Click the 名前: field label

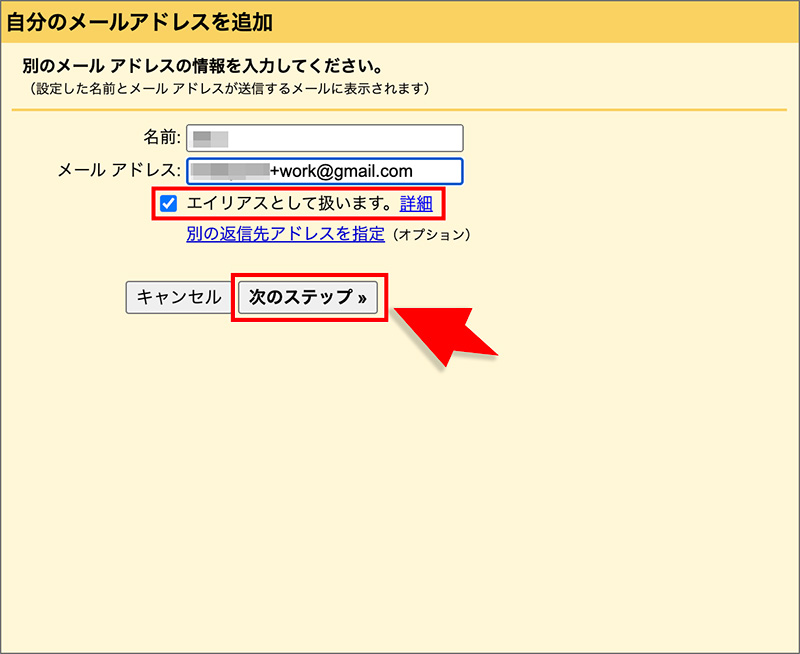coord(162,137)
